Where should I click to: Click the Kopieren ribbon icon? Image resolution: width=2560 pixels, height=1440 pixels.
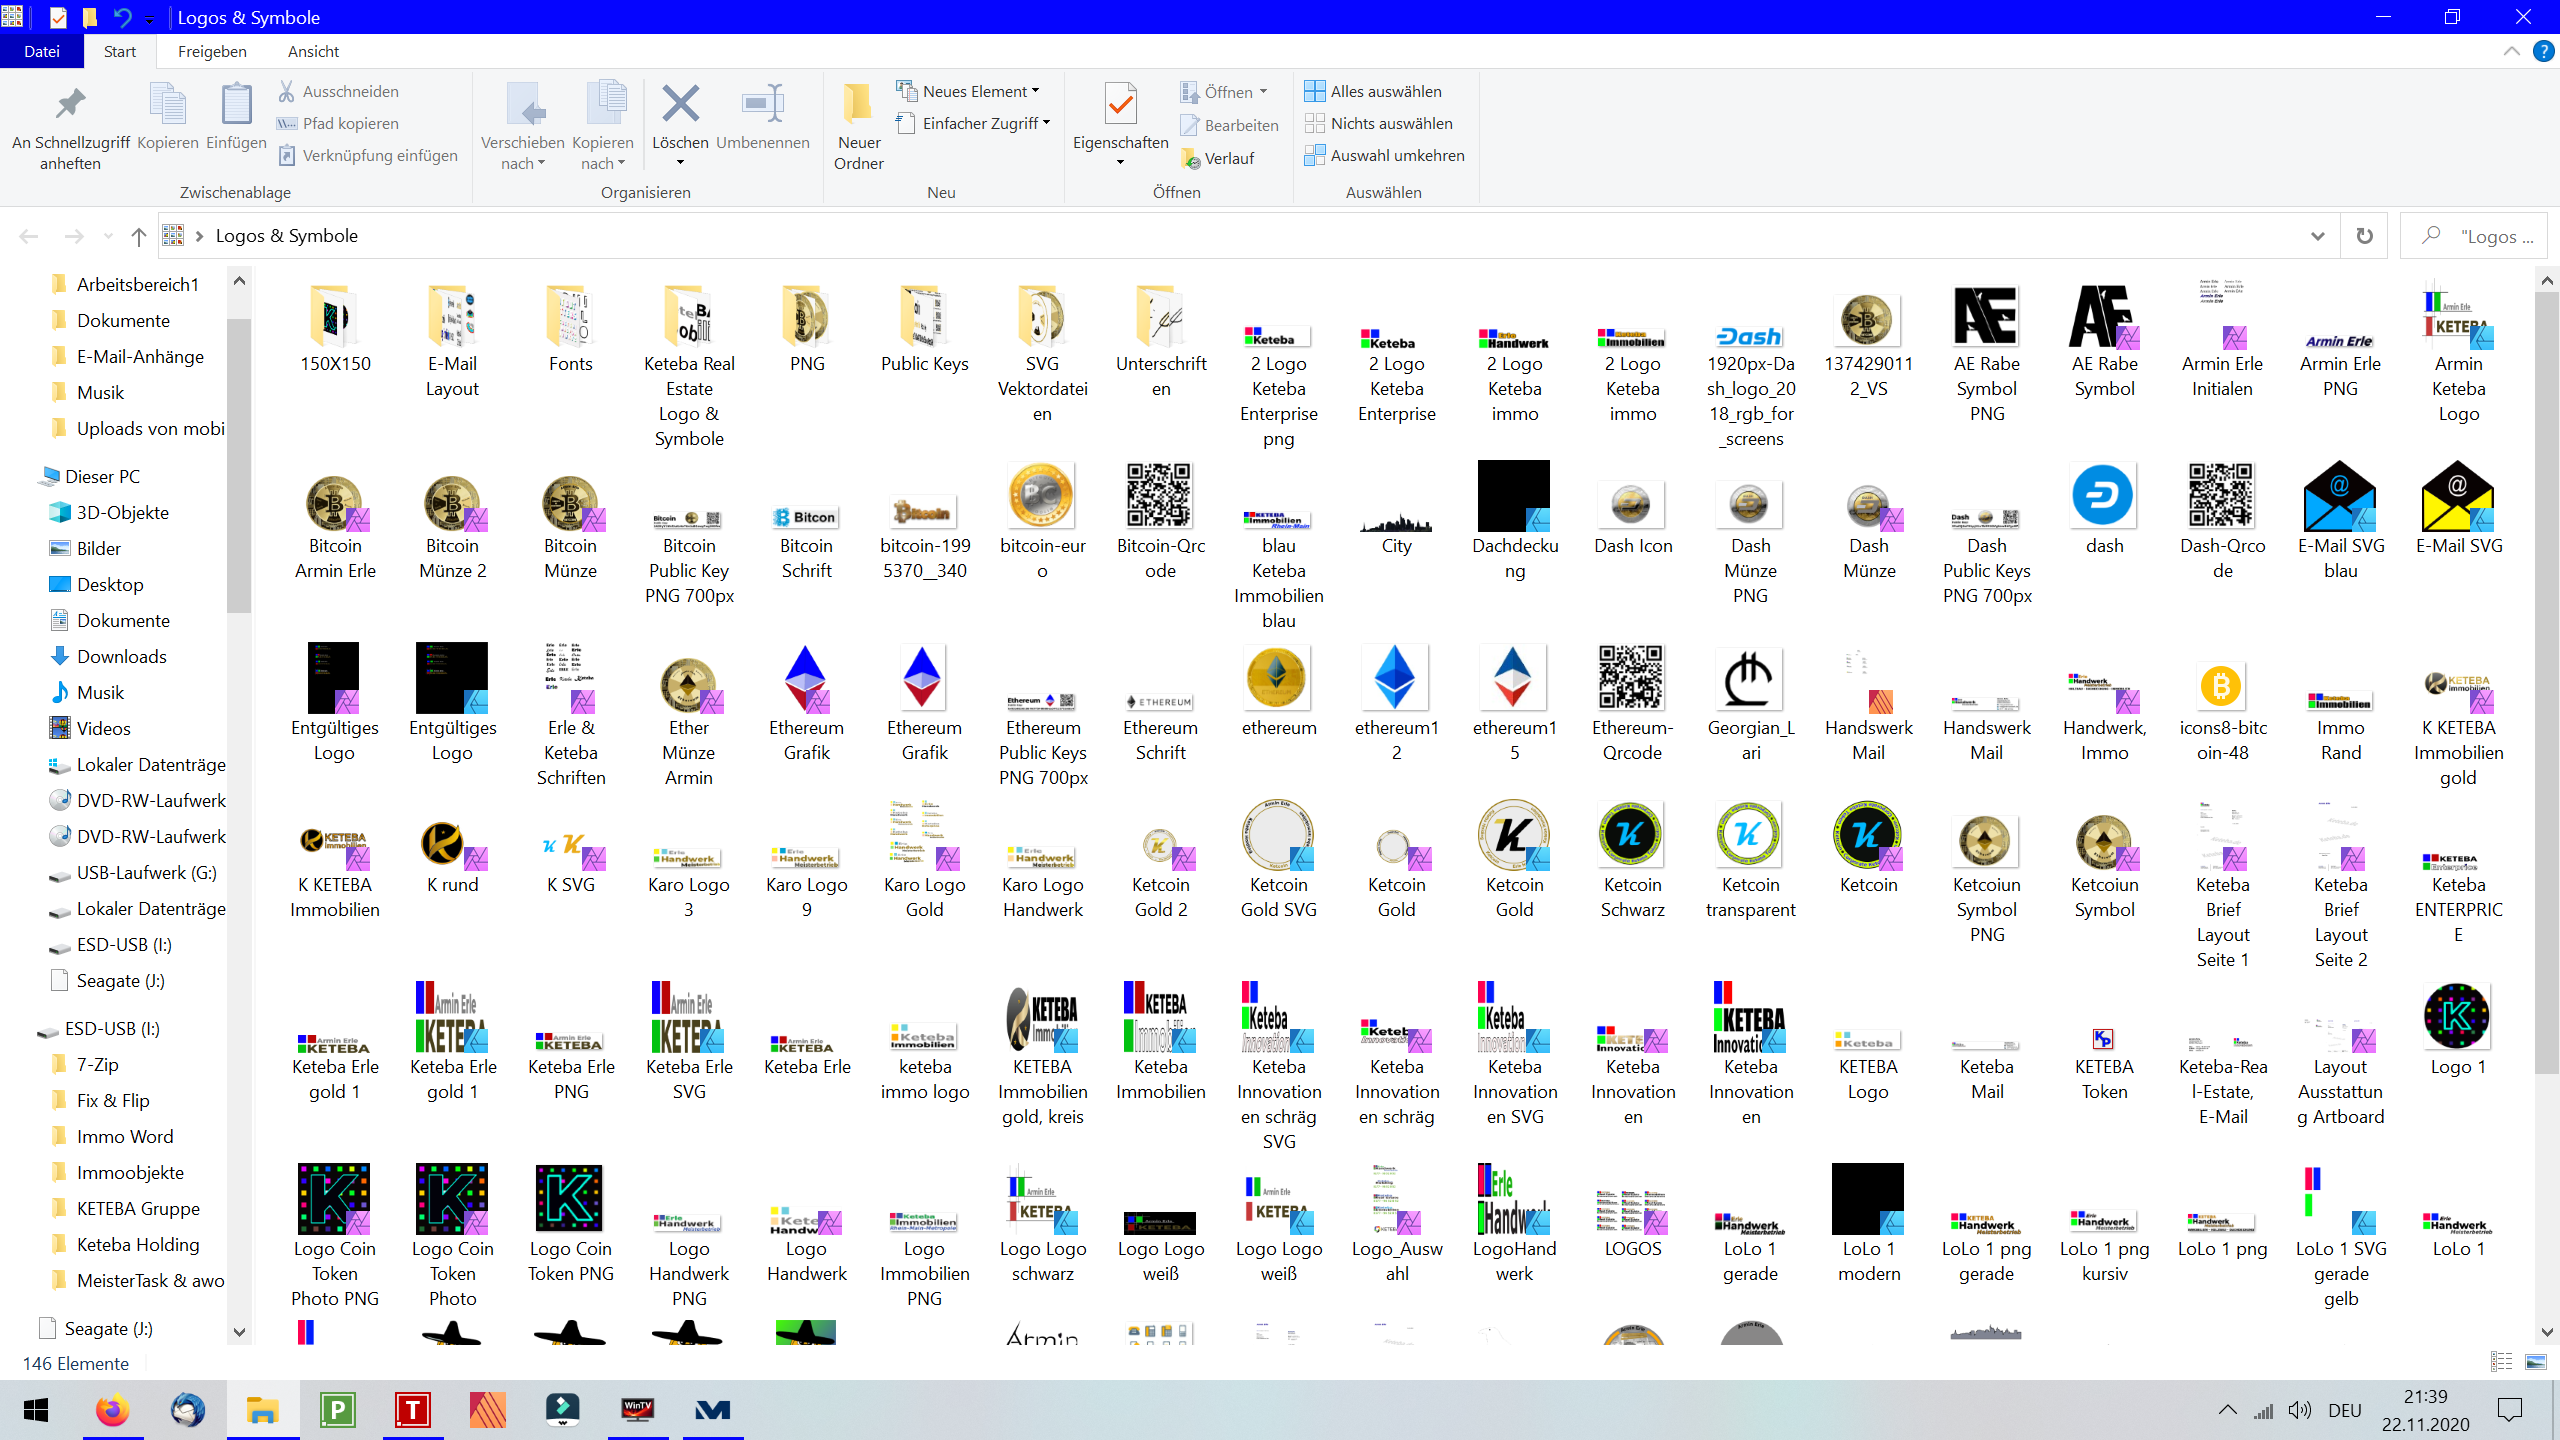(168, 105)
